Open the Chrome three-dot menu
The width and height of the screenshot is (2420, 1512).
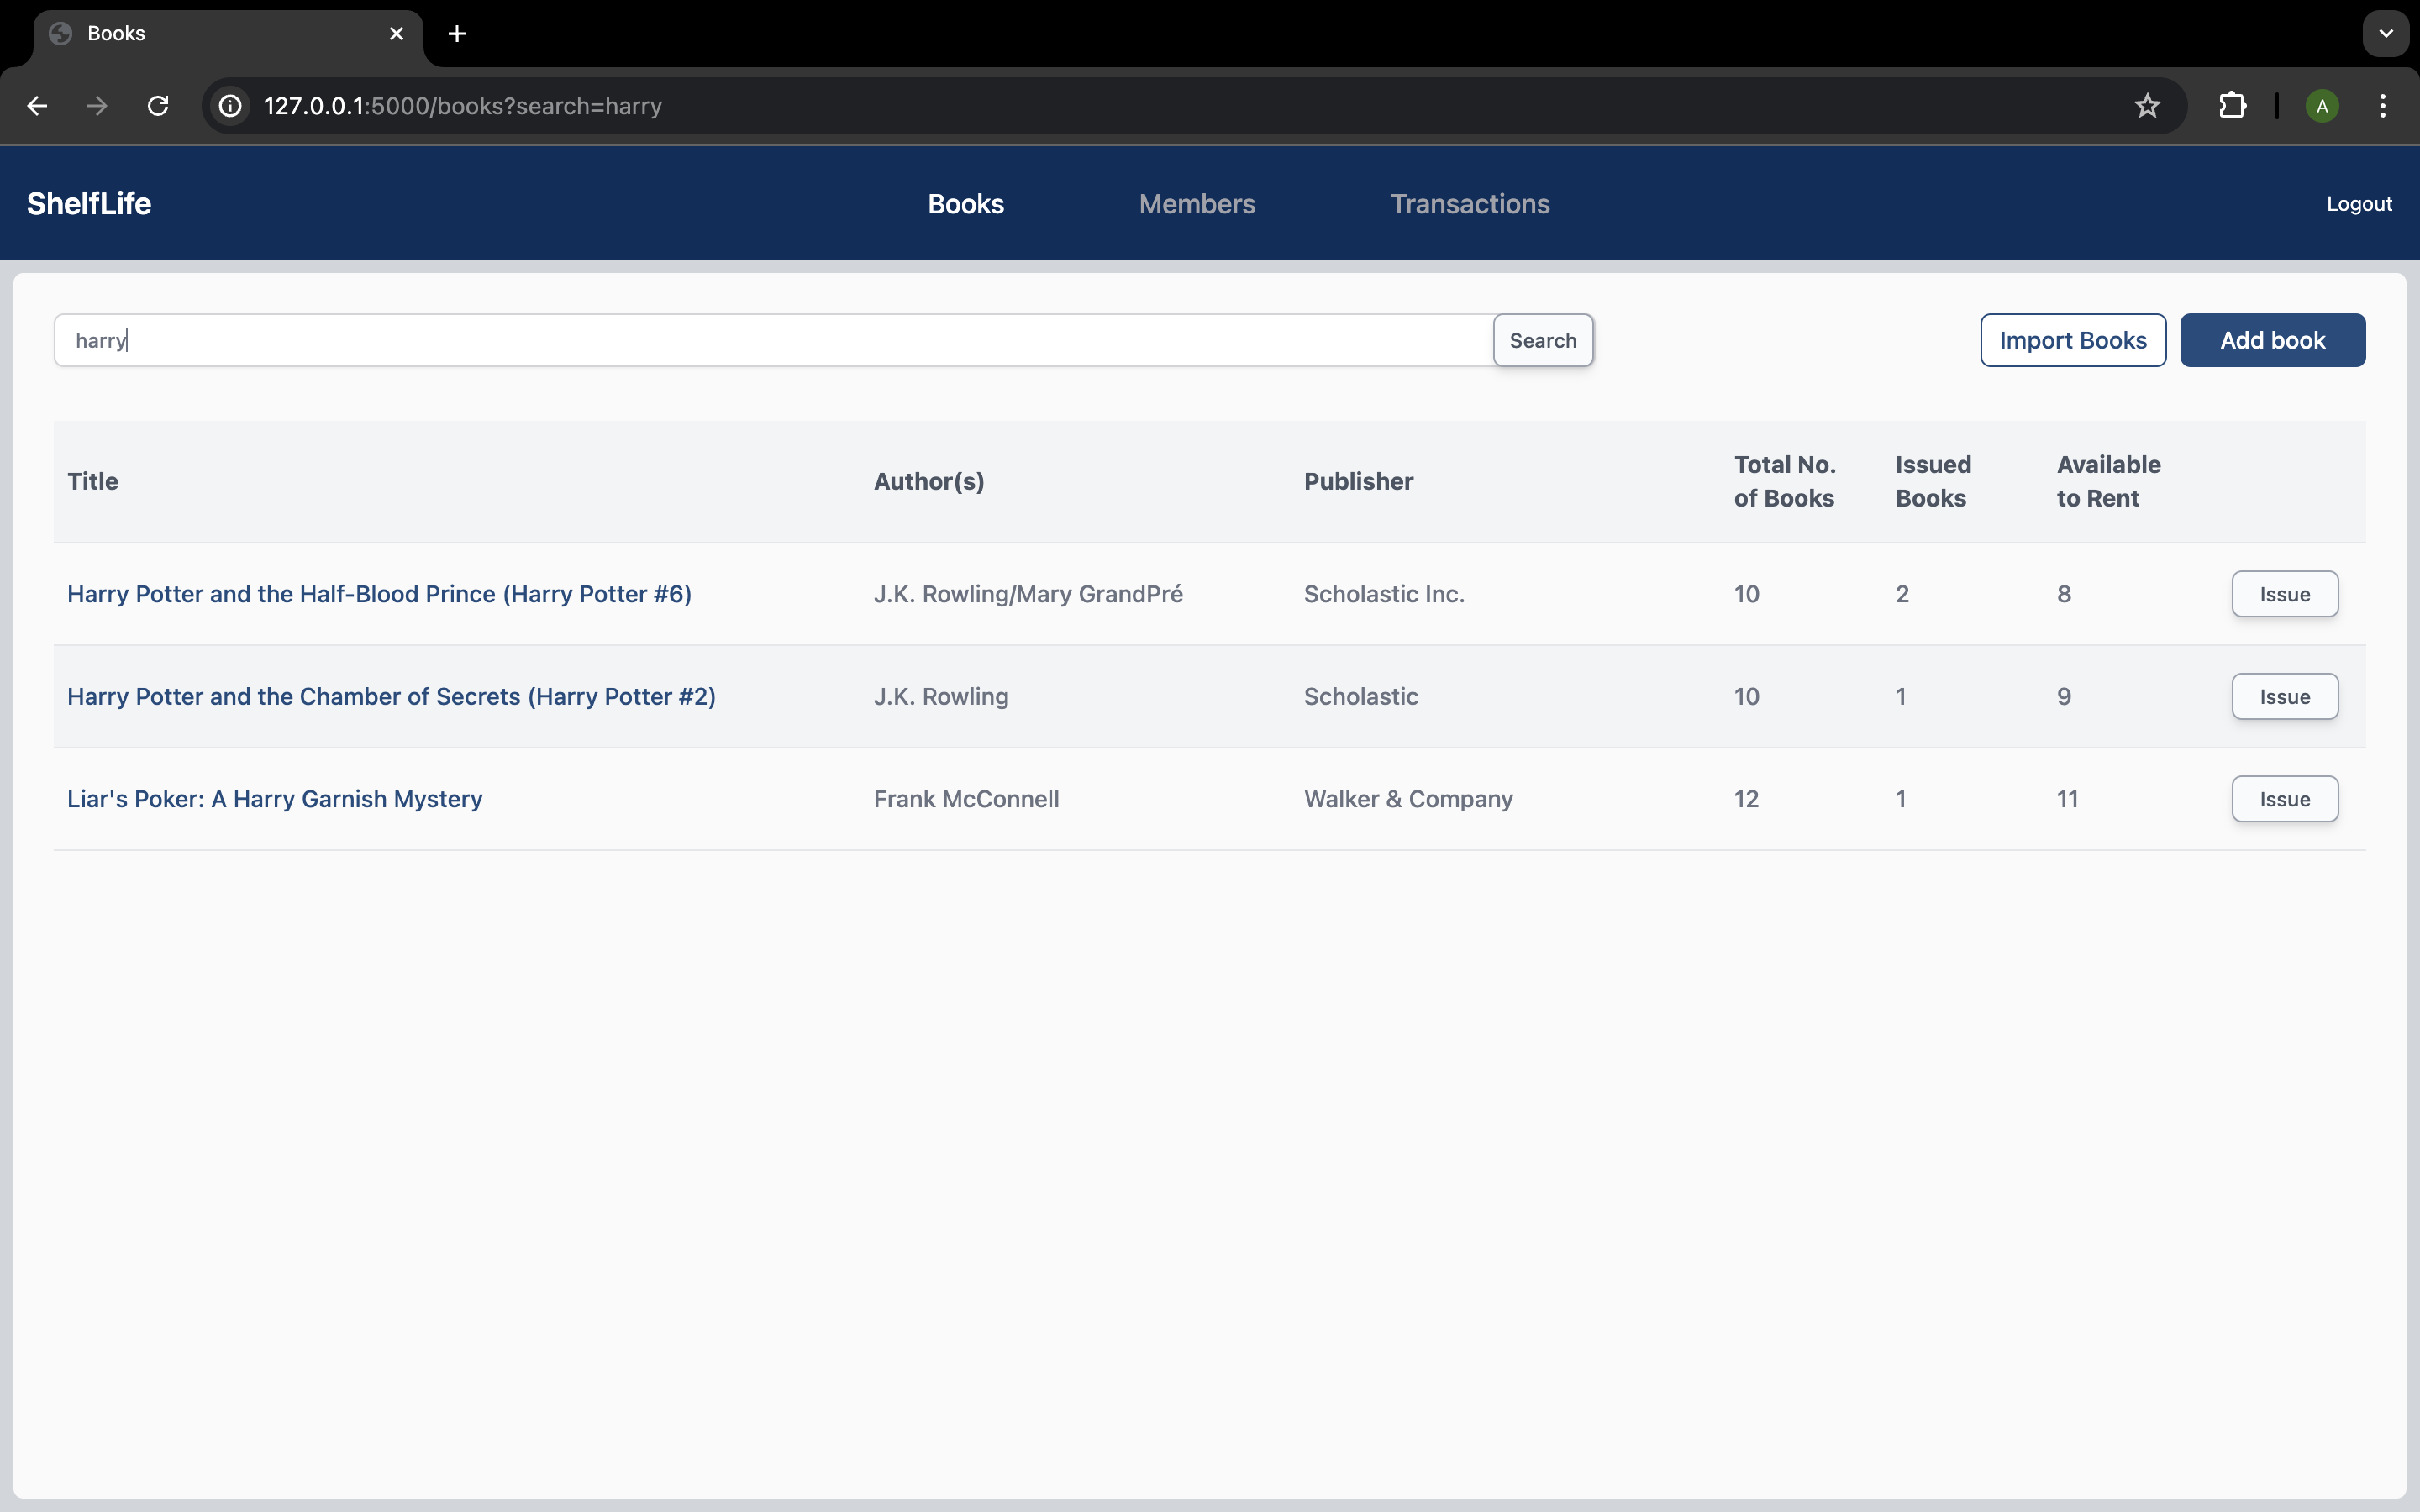[x=2383, y=106]
